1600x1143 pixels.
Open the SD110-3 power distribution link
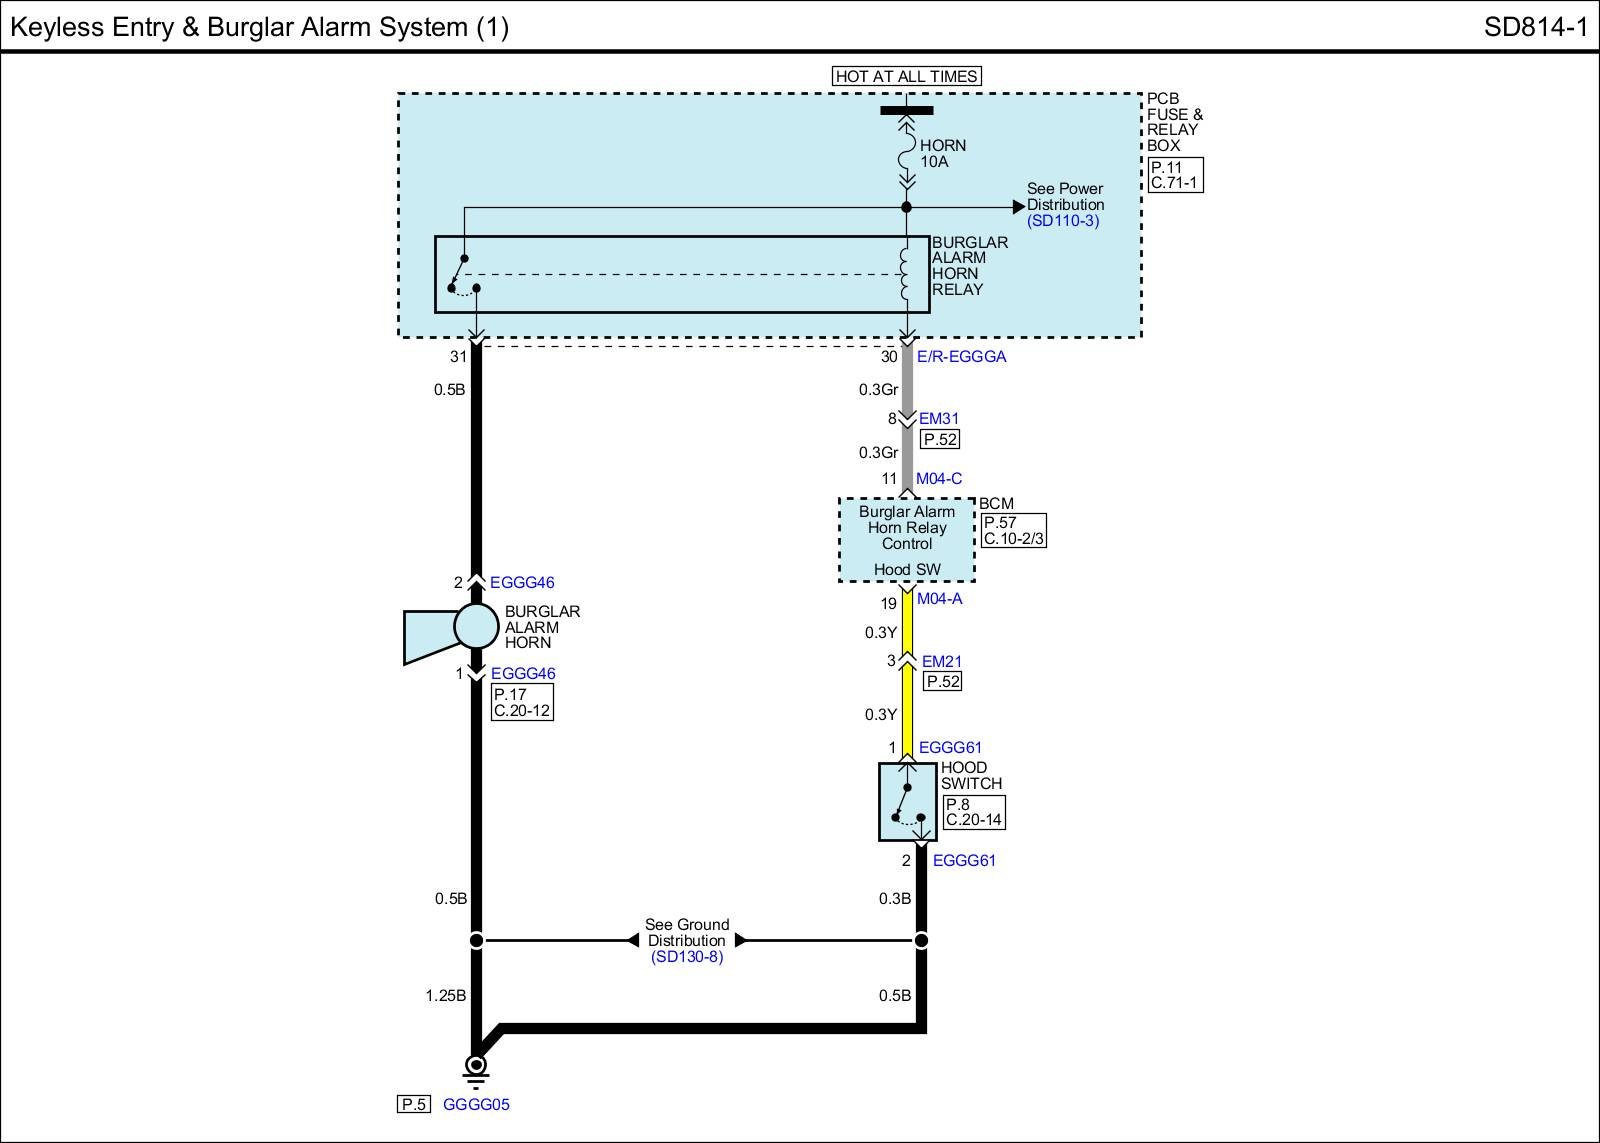pyautogui.click(x=1063, y=221)
